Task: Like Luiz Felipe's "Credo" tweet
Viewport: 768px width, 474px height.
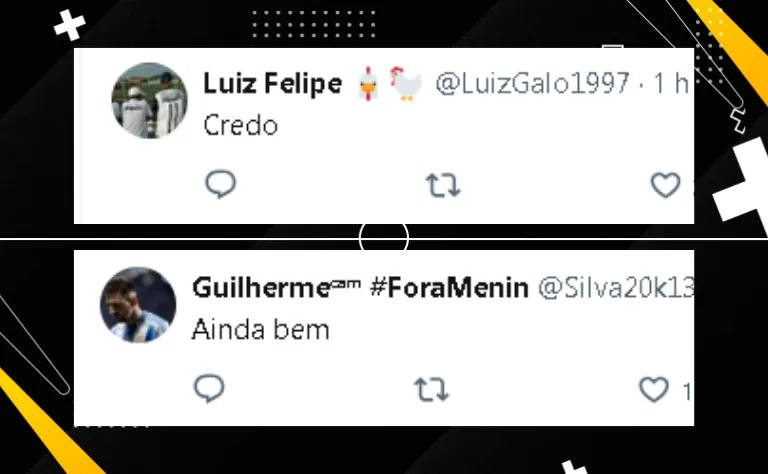Action: coord(665,185)
